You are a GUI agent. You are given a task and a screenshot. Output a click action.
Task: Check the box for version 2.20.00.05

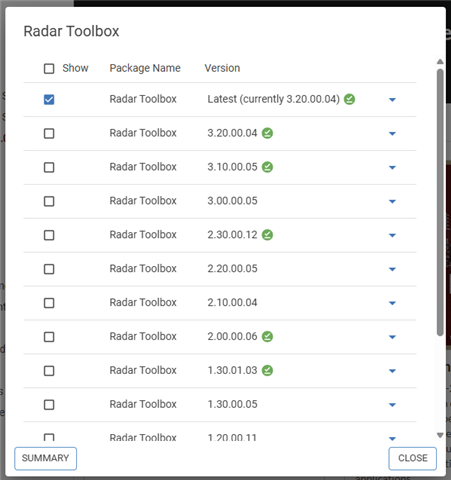click(x=49, y=269)
